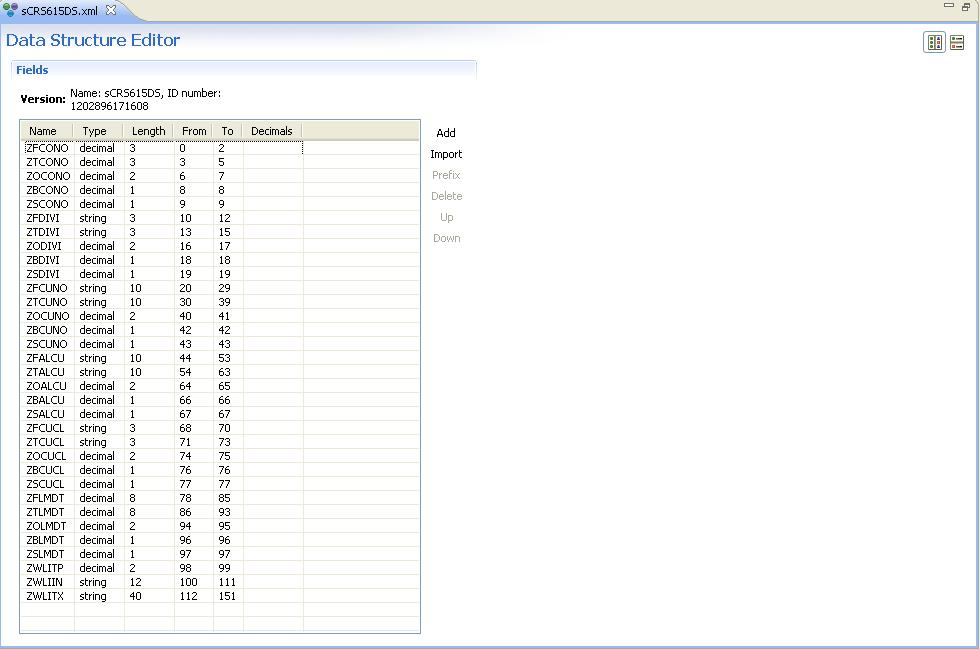Move field up with Up button

pyautogui.click(x=446, y=218)
